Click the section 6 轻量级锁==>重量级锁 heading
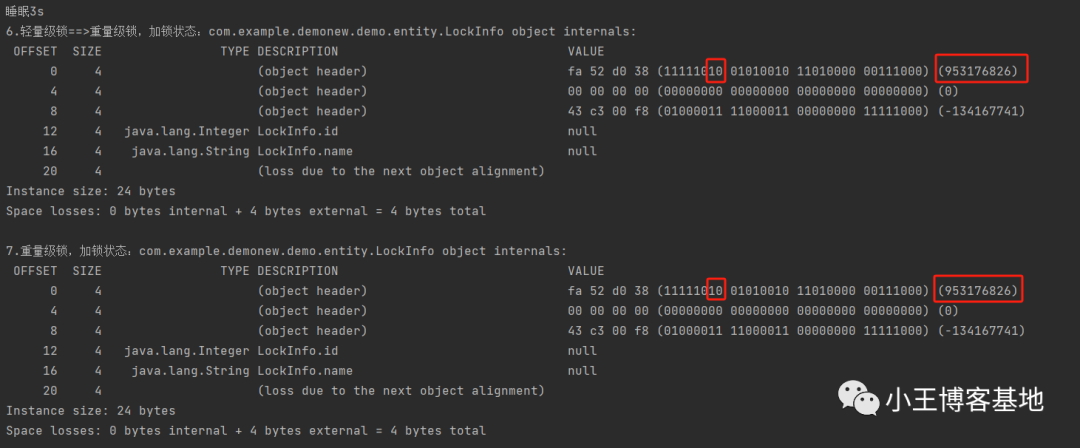The image size is (1080, 448). (321, 32)
